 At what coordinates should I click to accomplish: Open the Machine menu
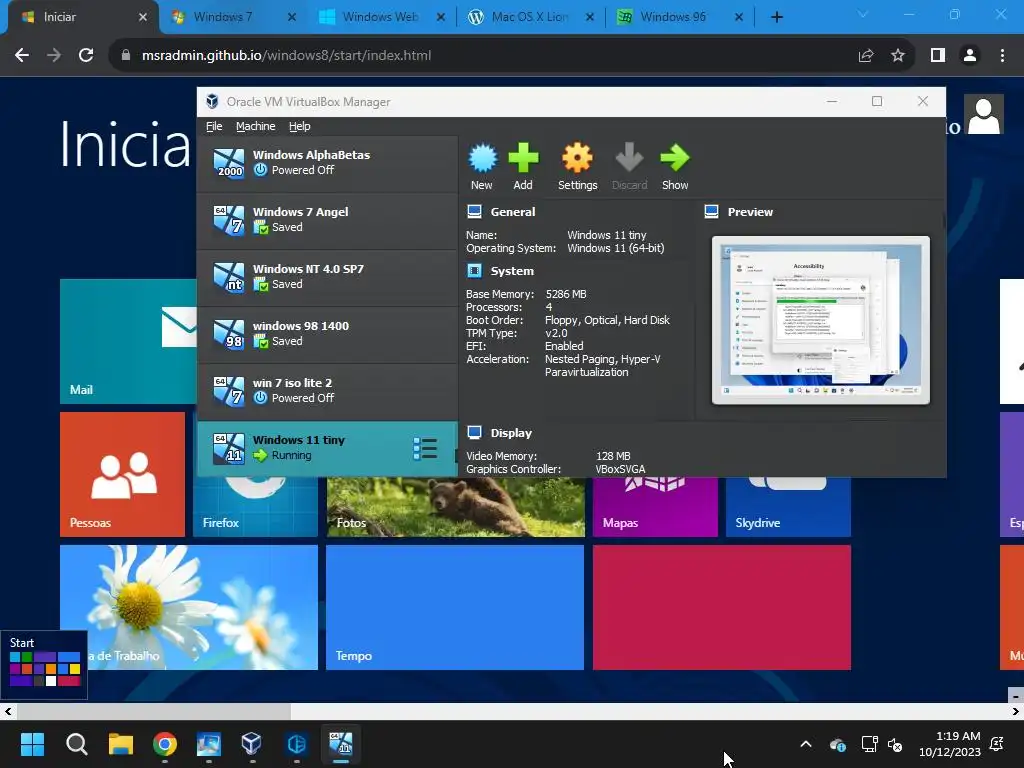click(255, 126)
